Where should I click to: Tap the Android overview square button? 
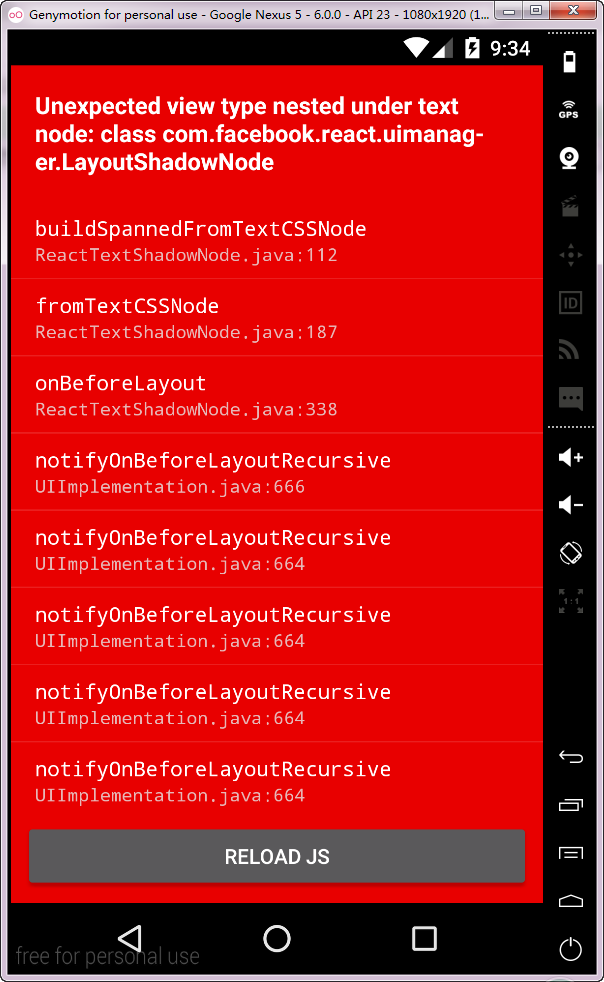424,938
